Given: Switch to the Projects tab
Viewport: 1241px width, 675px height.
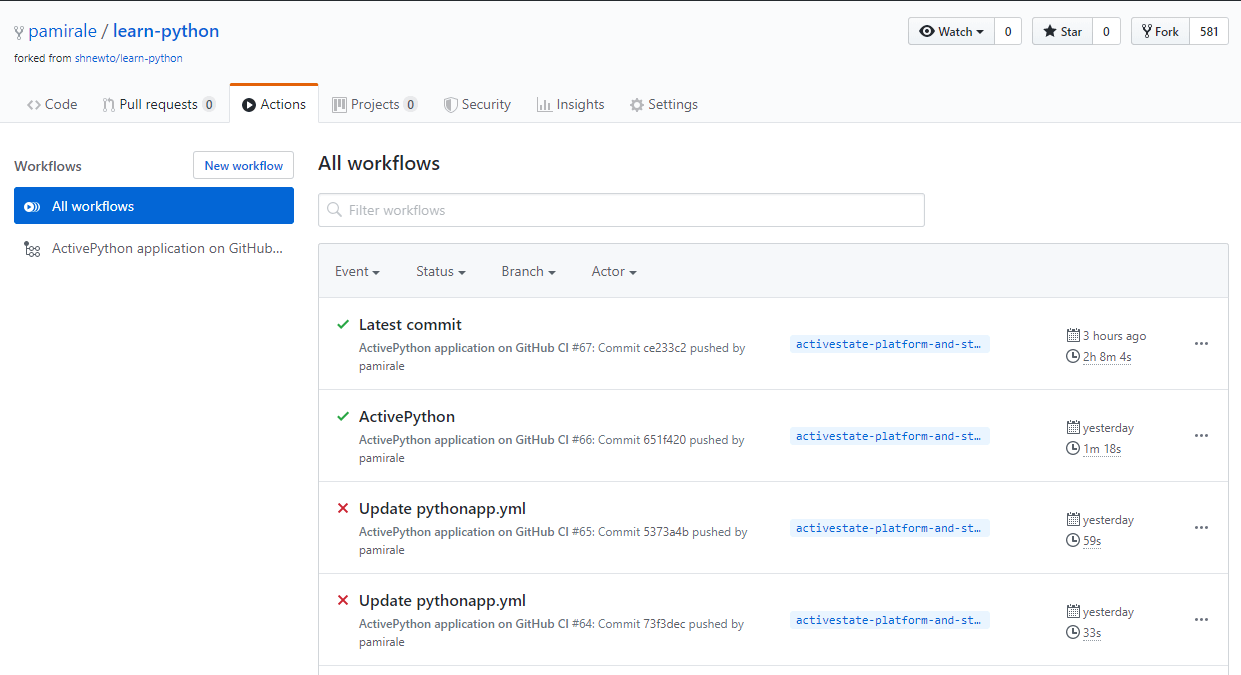Looking at the screenshot, I should tap(375, 104).
